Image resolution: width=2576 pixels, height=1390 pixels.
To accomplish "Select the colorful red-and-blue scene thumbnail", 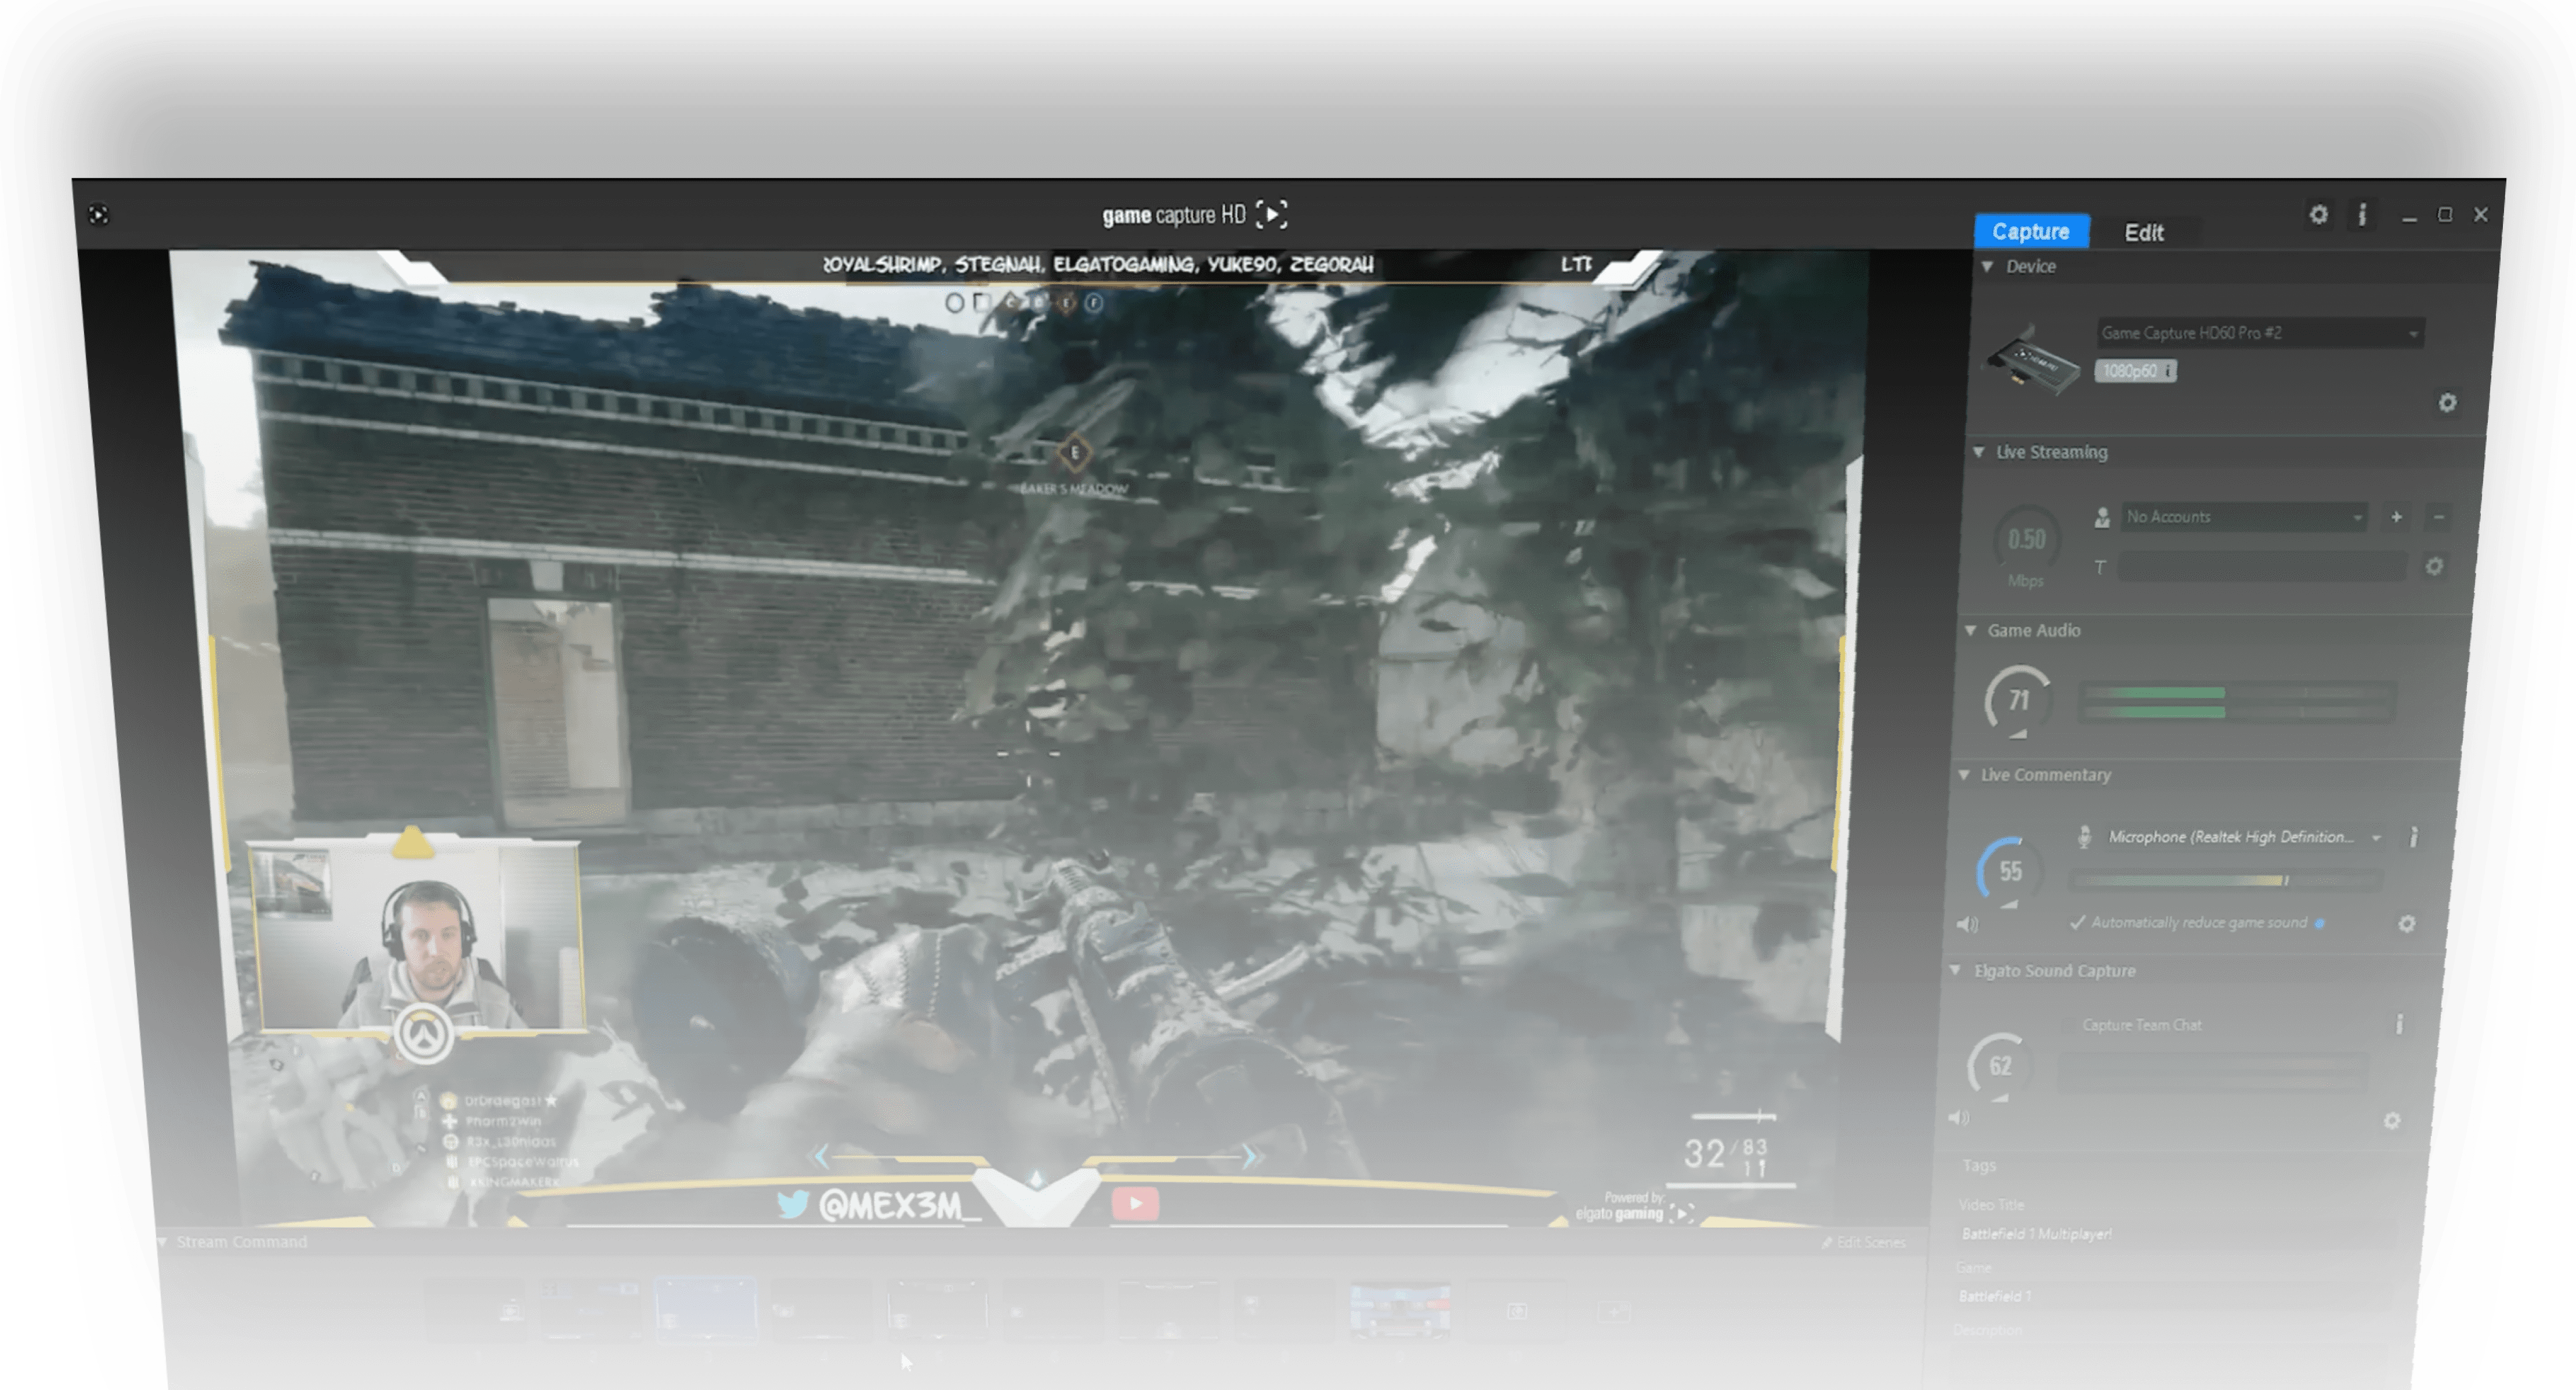I will point(1399,1310).
